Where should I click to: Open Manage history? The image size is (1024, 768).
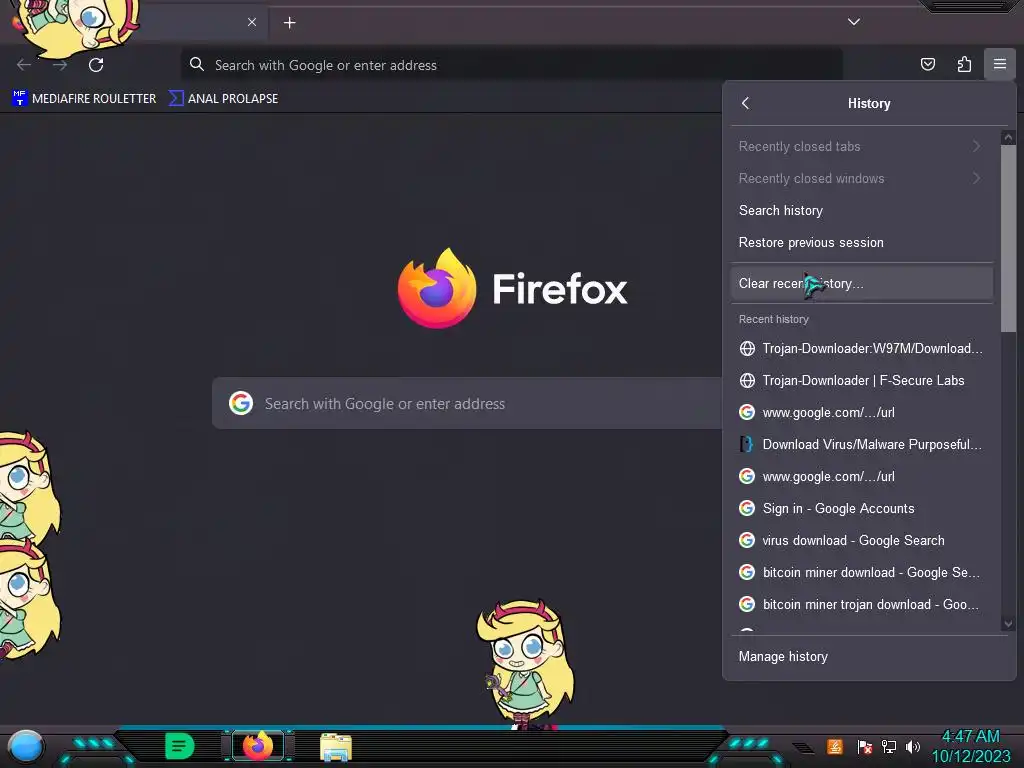coord(869,656)
